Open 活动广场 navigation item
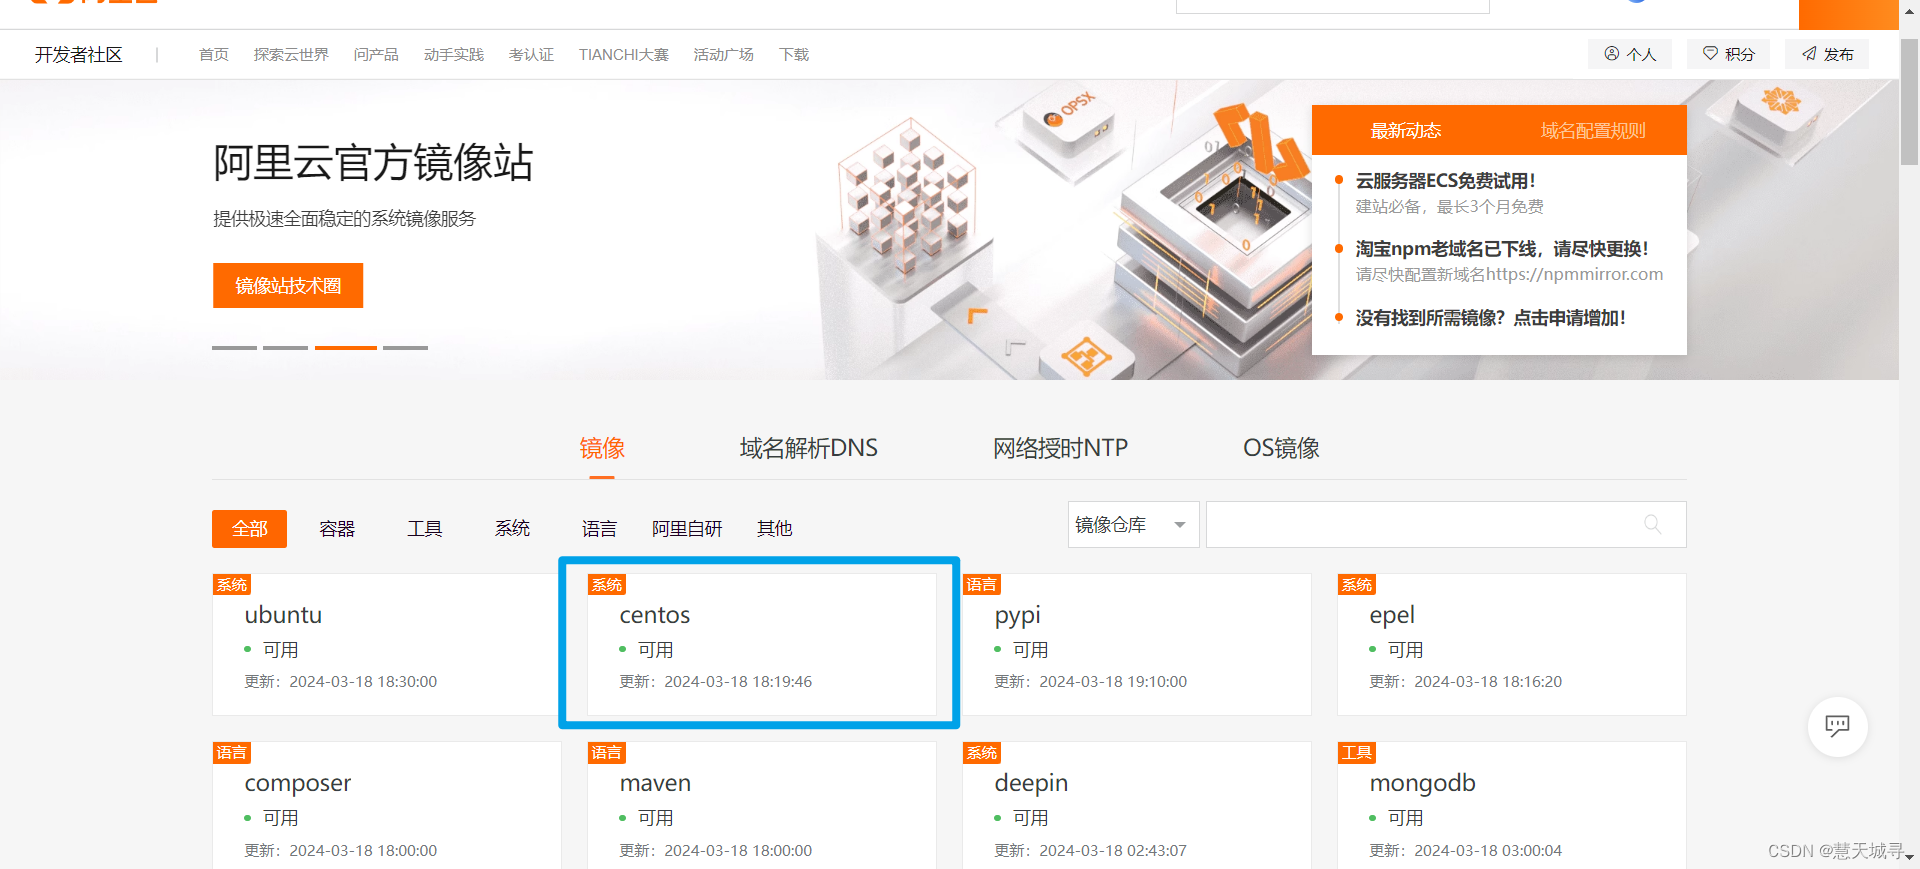 click(x=723, y=54)
